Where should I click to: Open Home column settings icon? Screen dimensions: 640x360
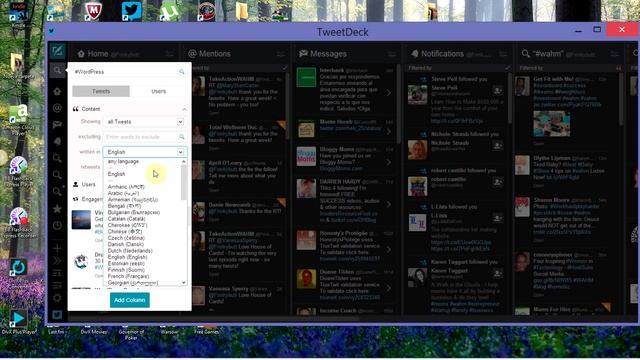click(169, 54)
